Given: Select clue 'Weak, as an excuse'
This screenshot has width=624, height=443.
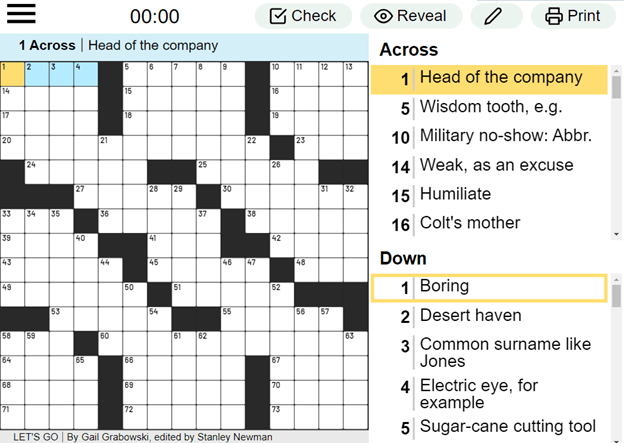Looking at the screenshot, I should [x=496, y=165].
